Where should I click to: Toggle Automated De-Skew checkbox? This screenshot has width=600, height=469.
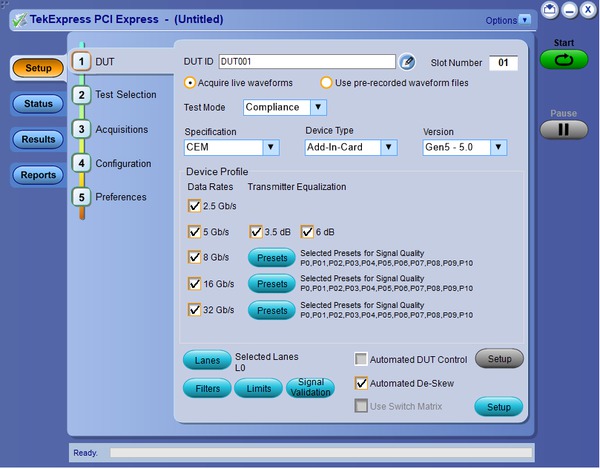click(361, 383)
